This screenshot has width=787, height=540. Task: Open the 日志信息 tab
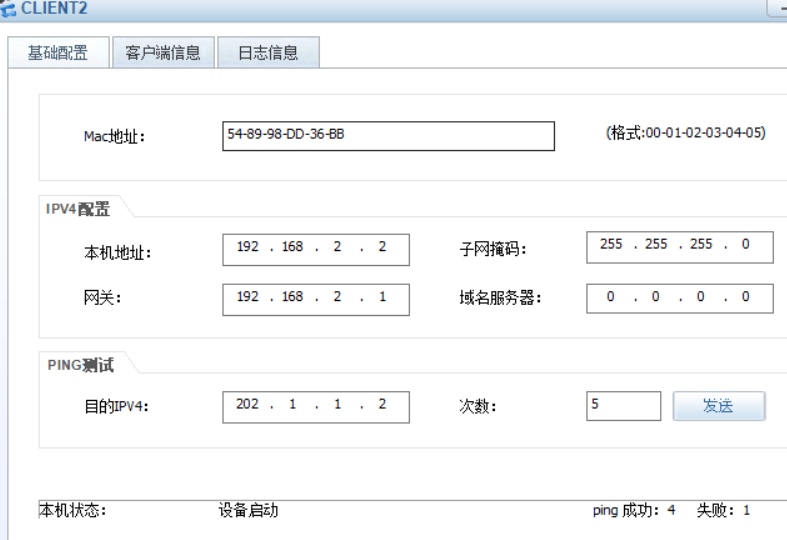[x=268, y=52]
